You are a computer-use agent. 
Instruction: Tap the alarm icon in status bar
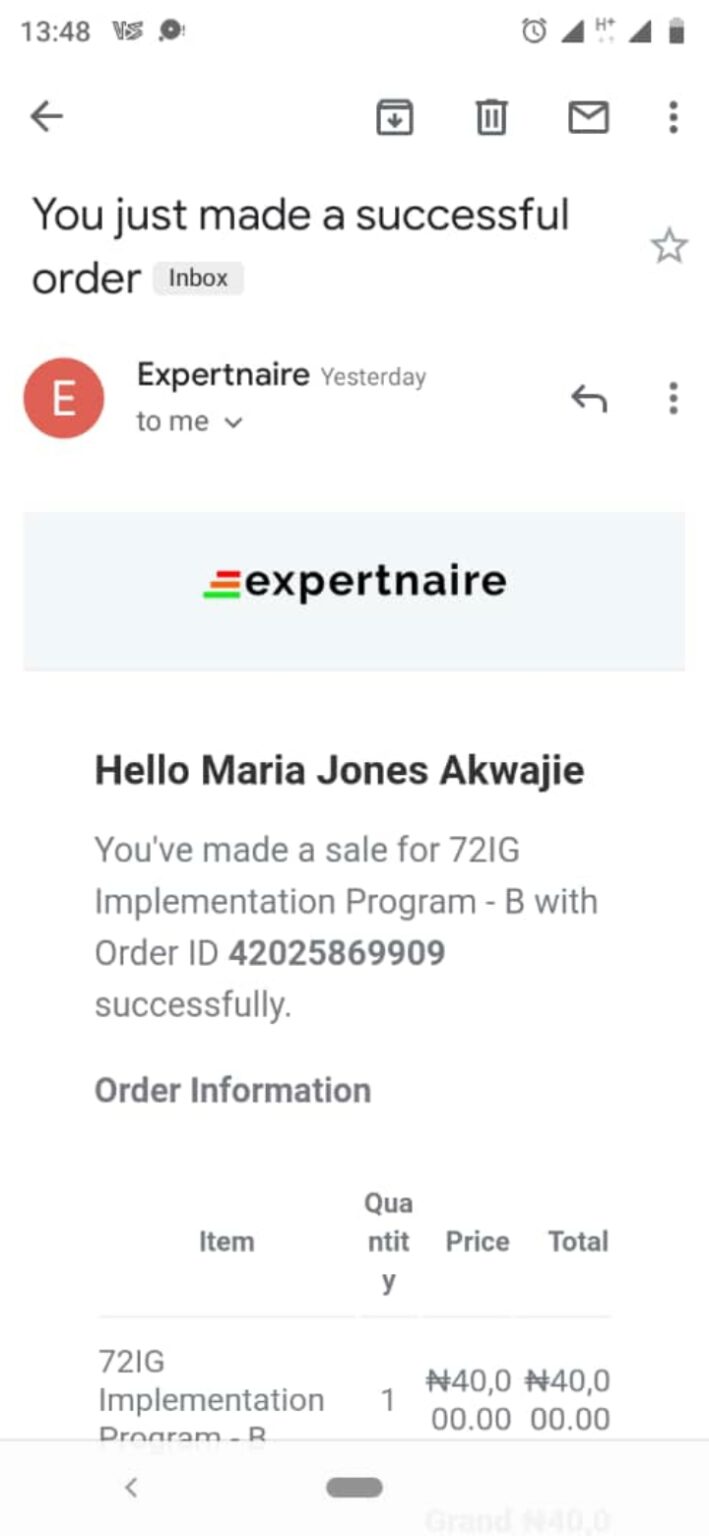(534, 32)
